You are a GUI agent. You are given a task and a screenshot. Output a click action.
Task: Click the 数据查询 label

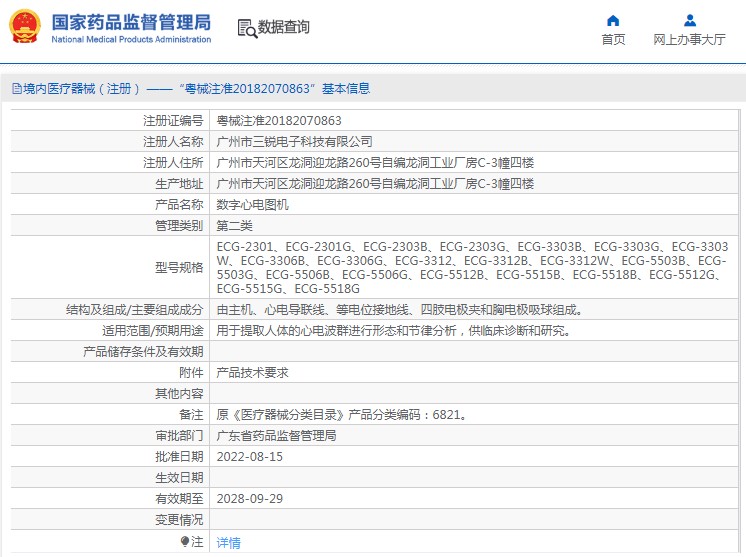click(284, 27)
